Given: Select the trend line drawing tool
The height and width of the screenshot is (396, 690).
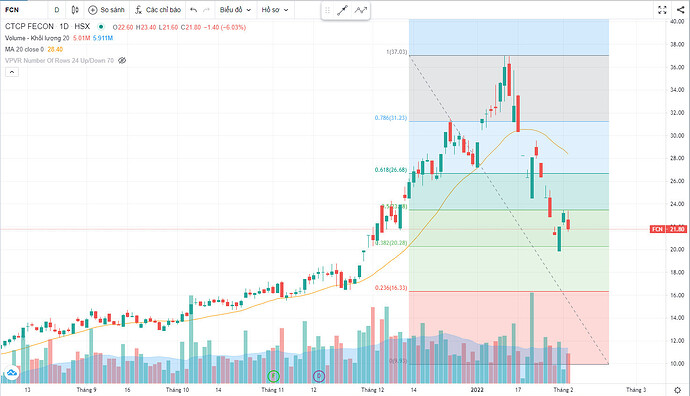Looking at the screenshot, I should pos(342,10).
